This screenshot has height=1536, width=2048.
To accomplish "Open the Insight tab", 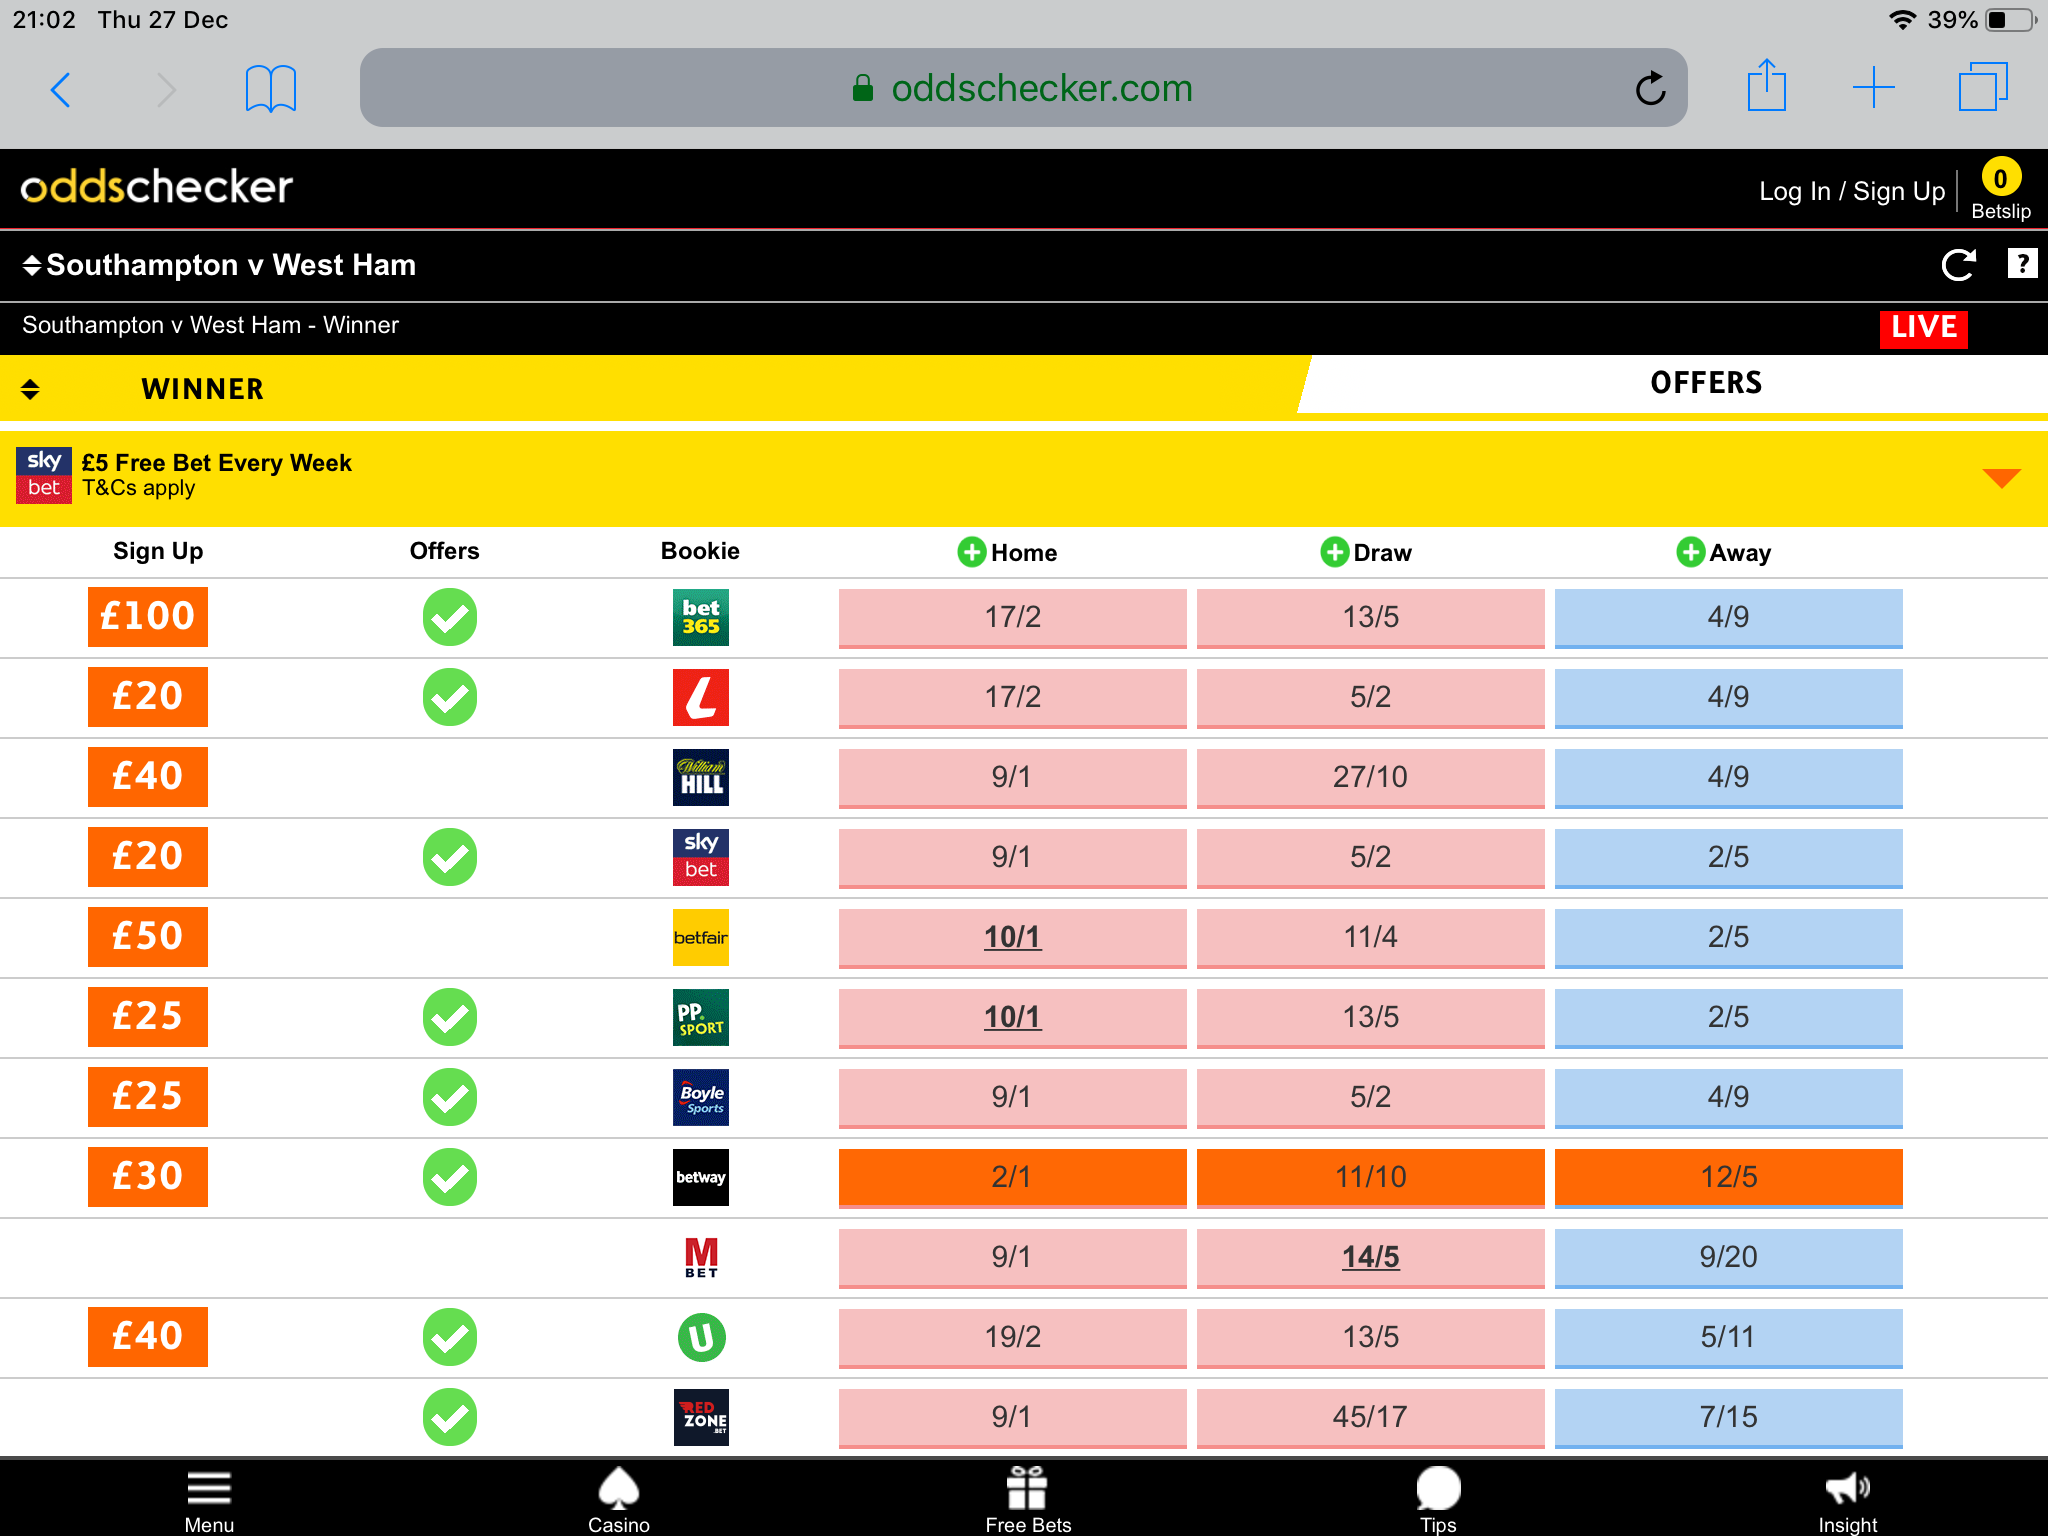I will (1847, 1500).
